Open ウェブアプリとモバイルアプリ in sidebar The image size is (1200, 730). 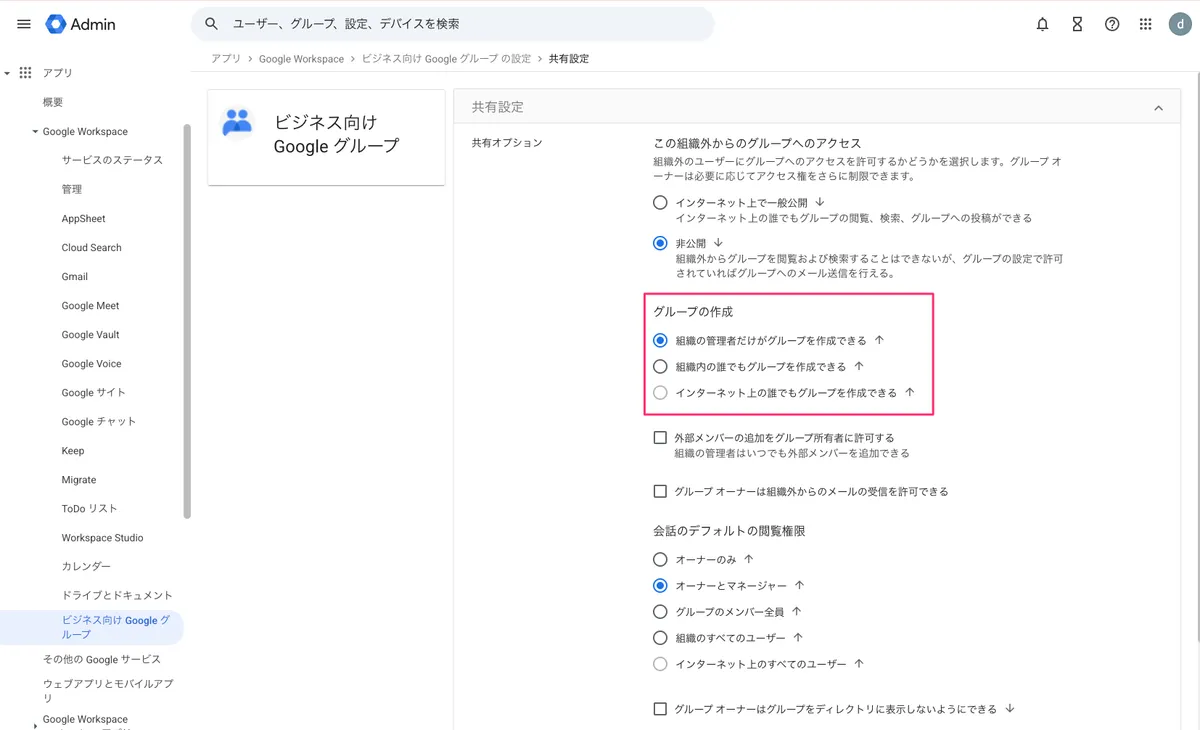[108, 691]
